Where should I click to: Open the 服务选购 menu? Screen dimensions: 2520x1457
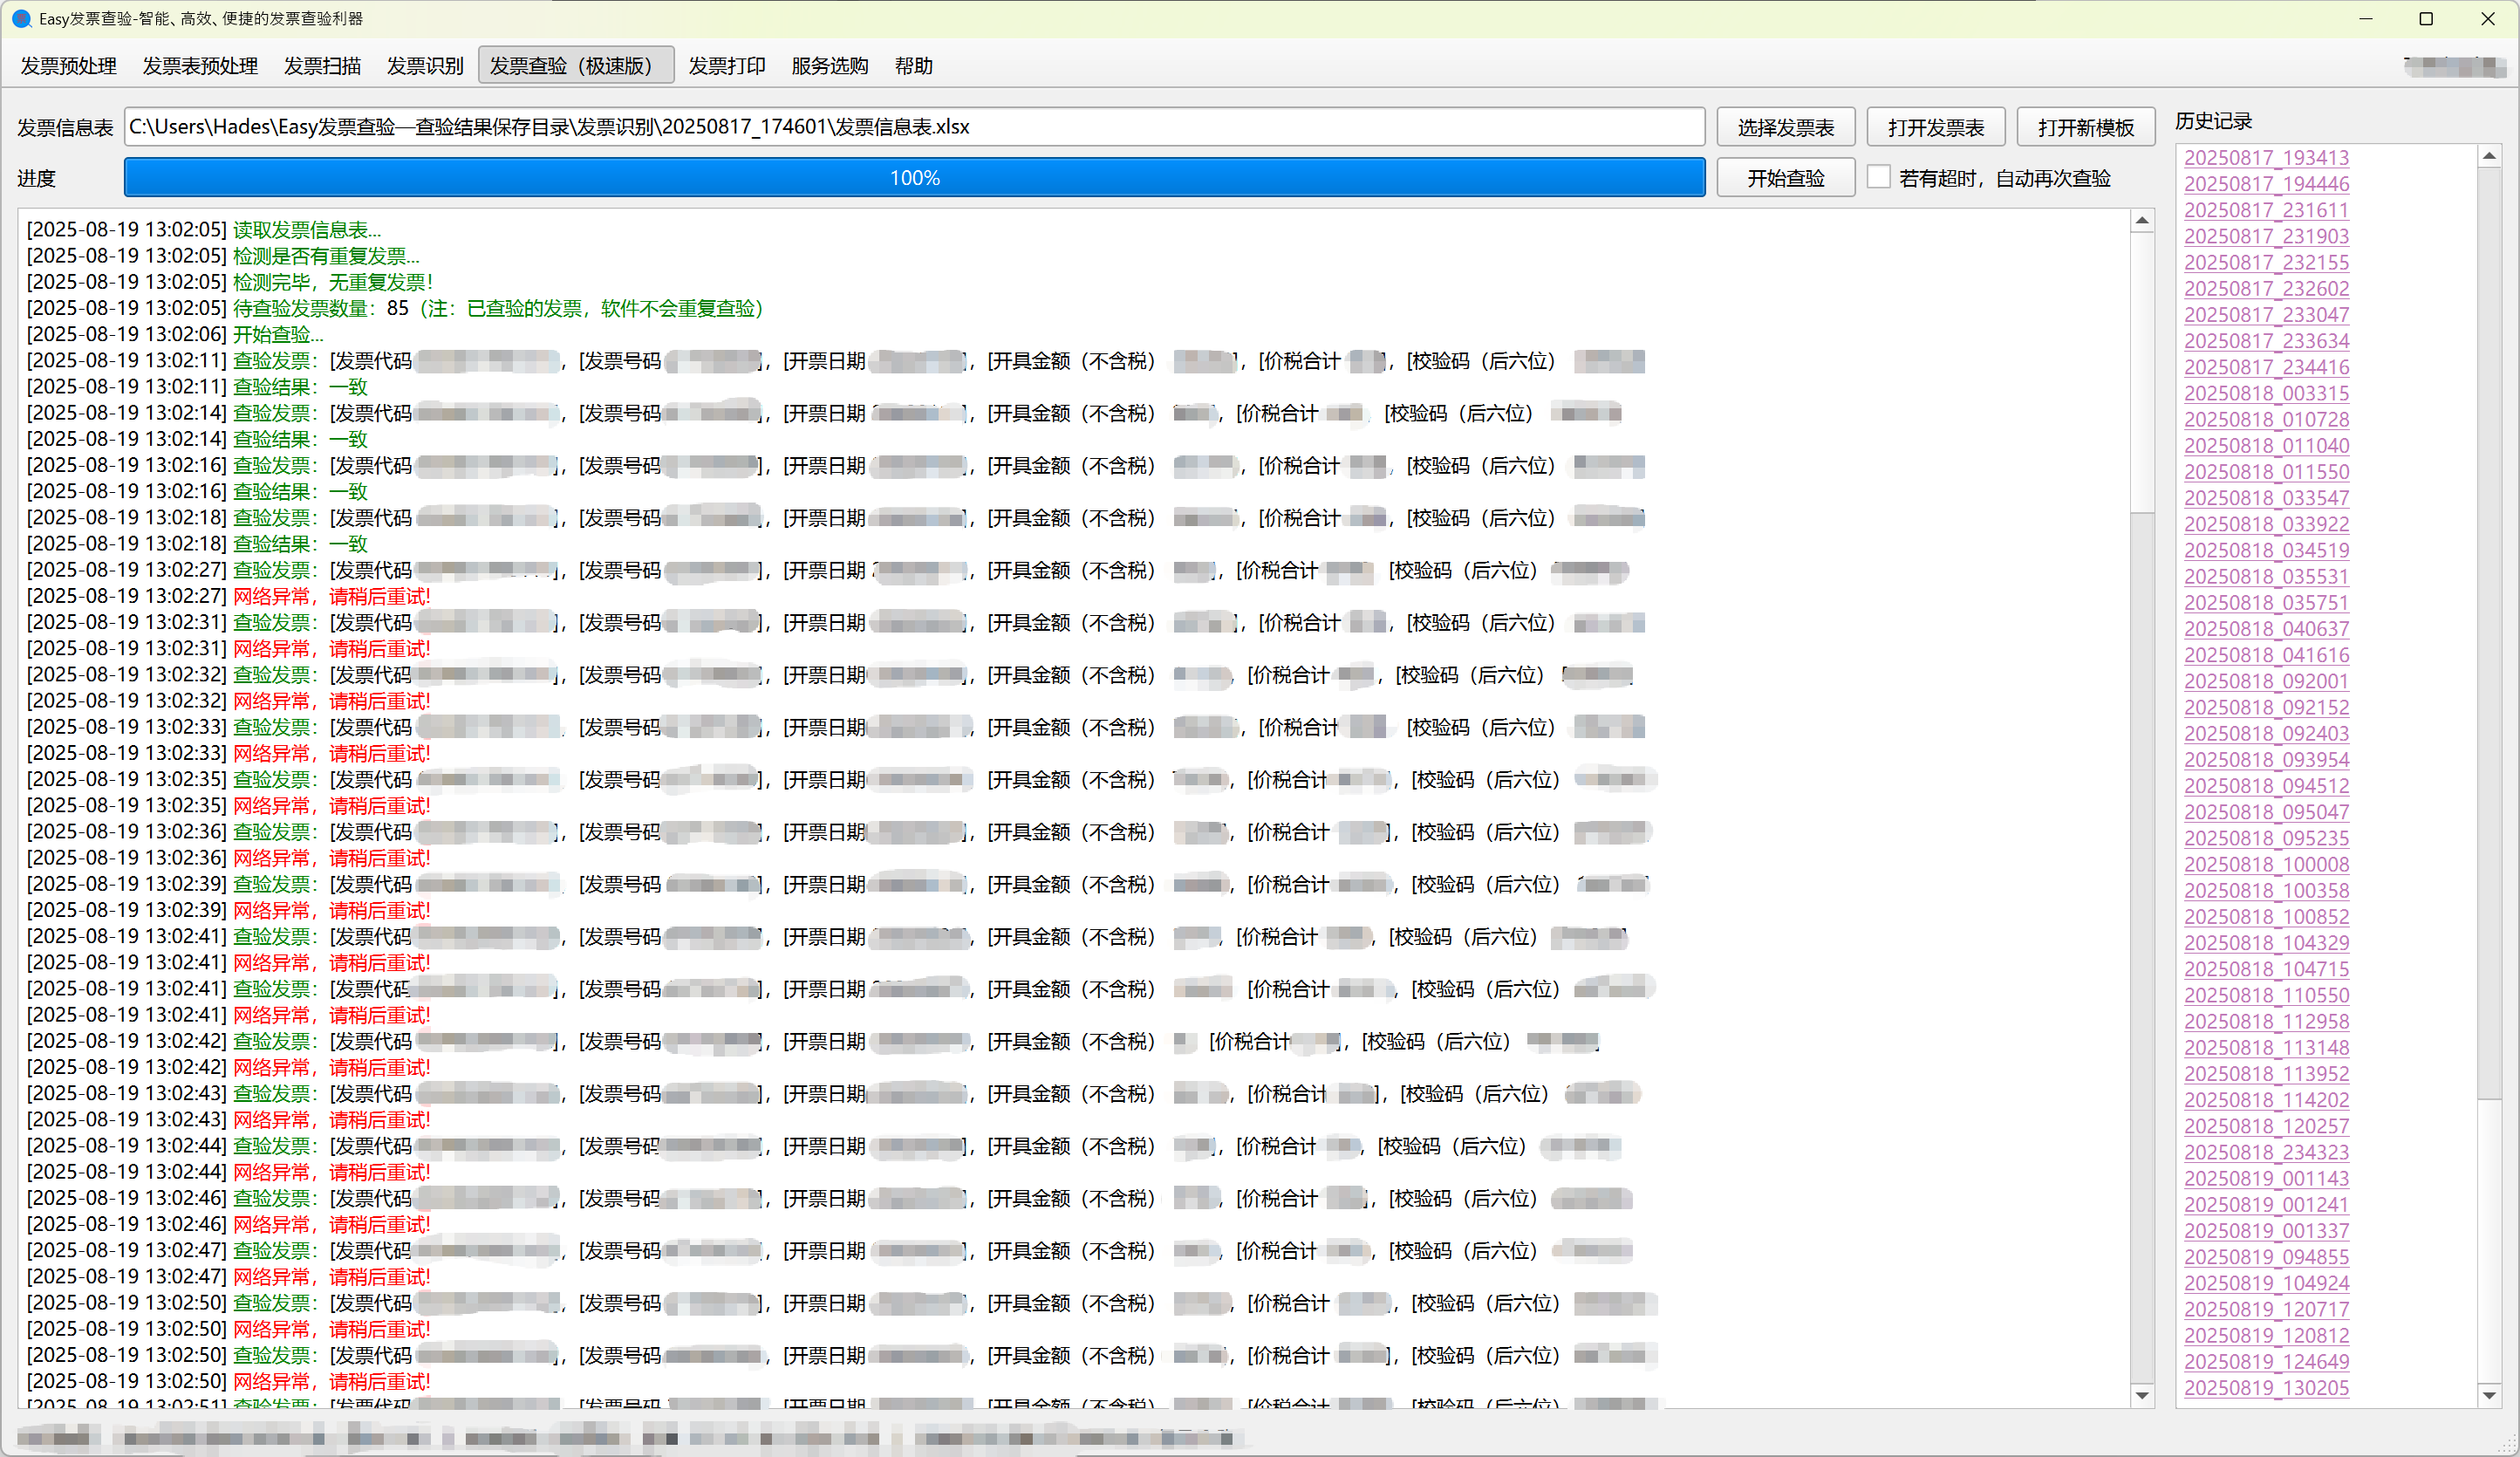point(829,66)
